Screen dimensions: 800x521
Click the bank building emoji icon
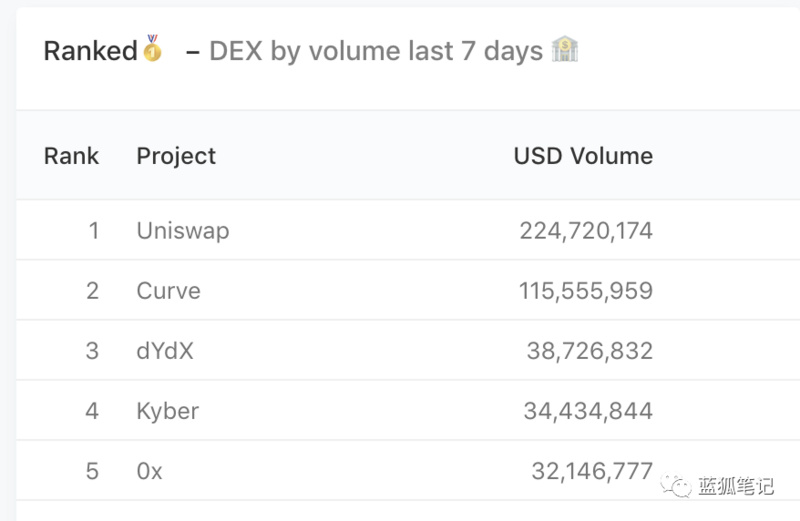pos(565,49)
